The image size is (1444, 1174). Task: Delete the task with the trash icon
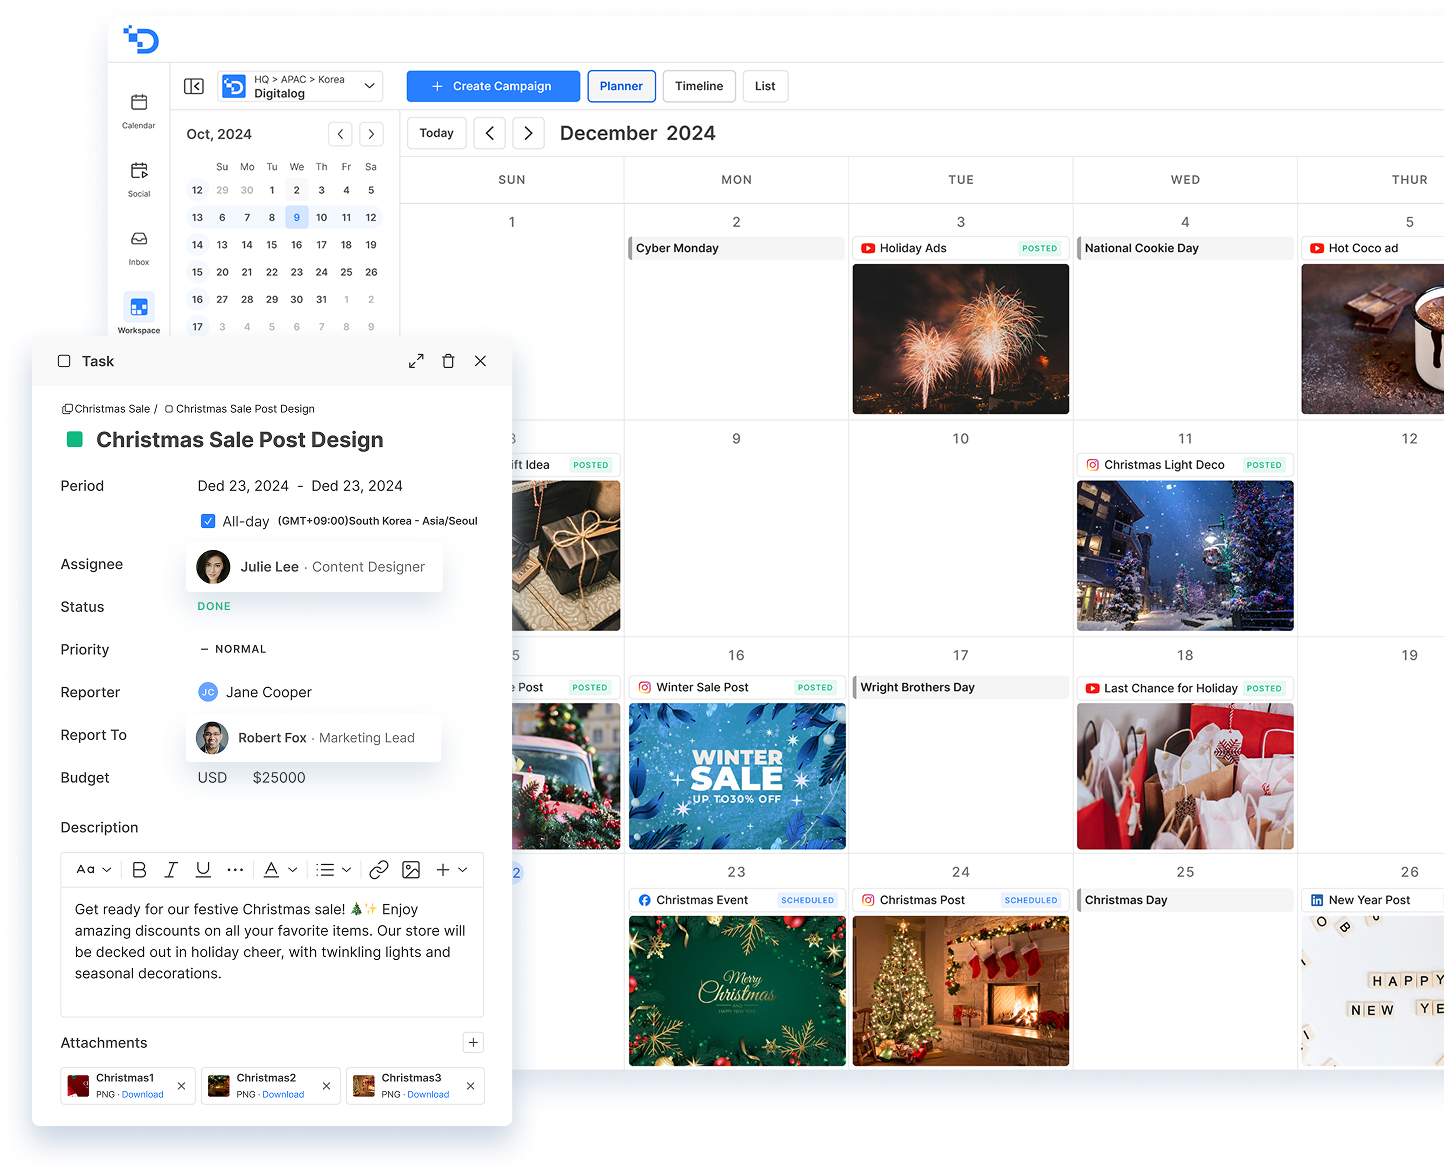click(x=448, y=361)
